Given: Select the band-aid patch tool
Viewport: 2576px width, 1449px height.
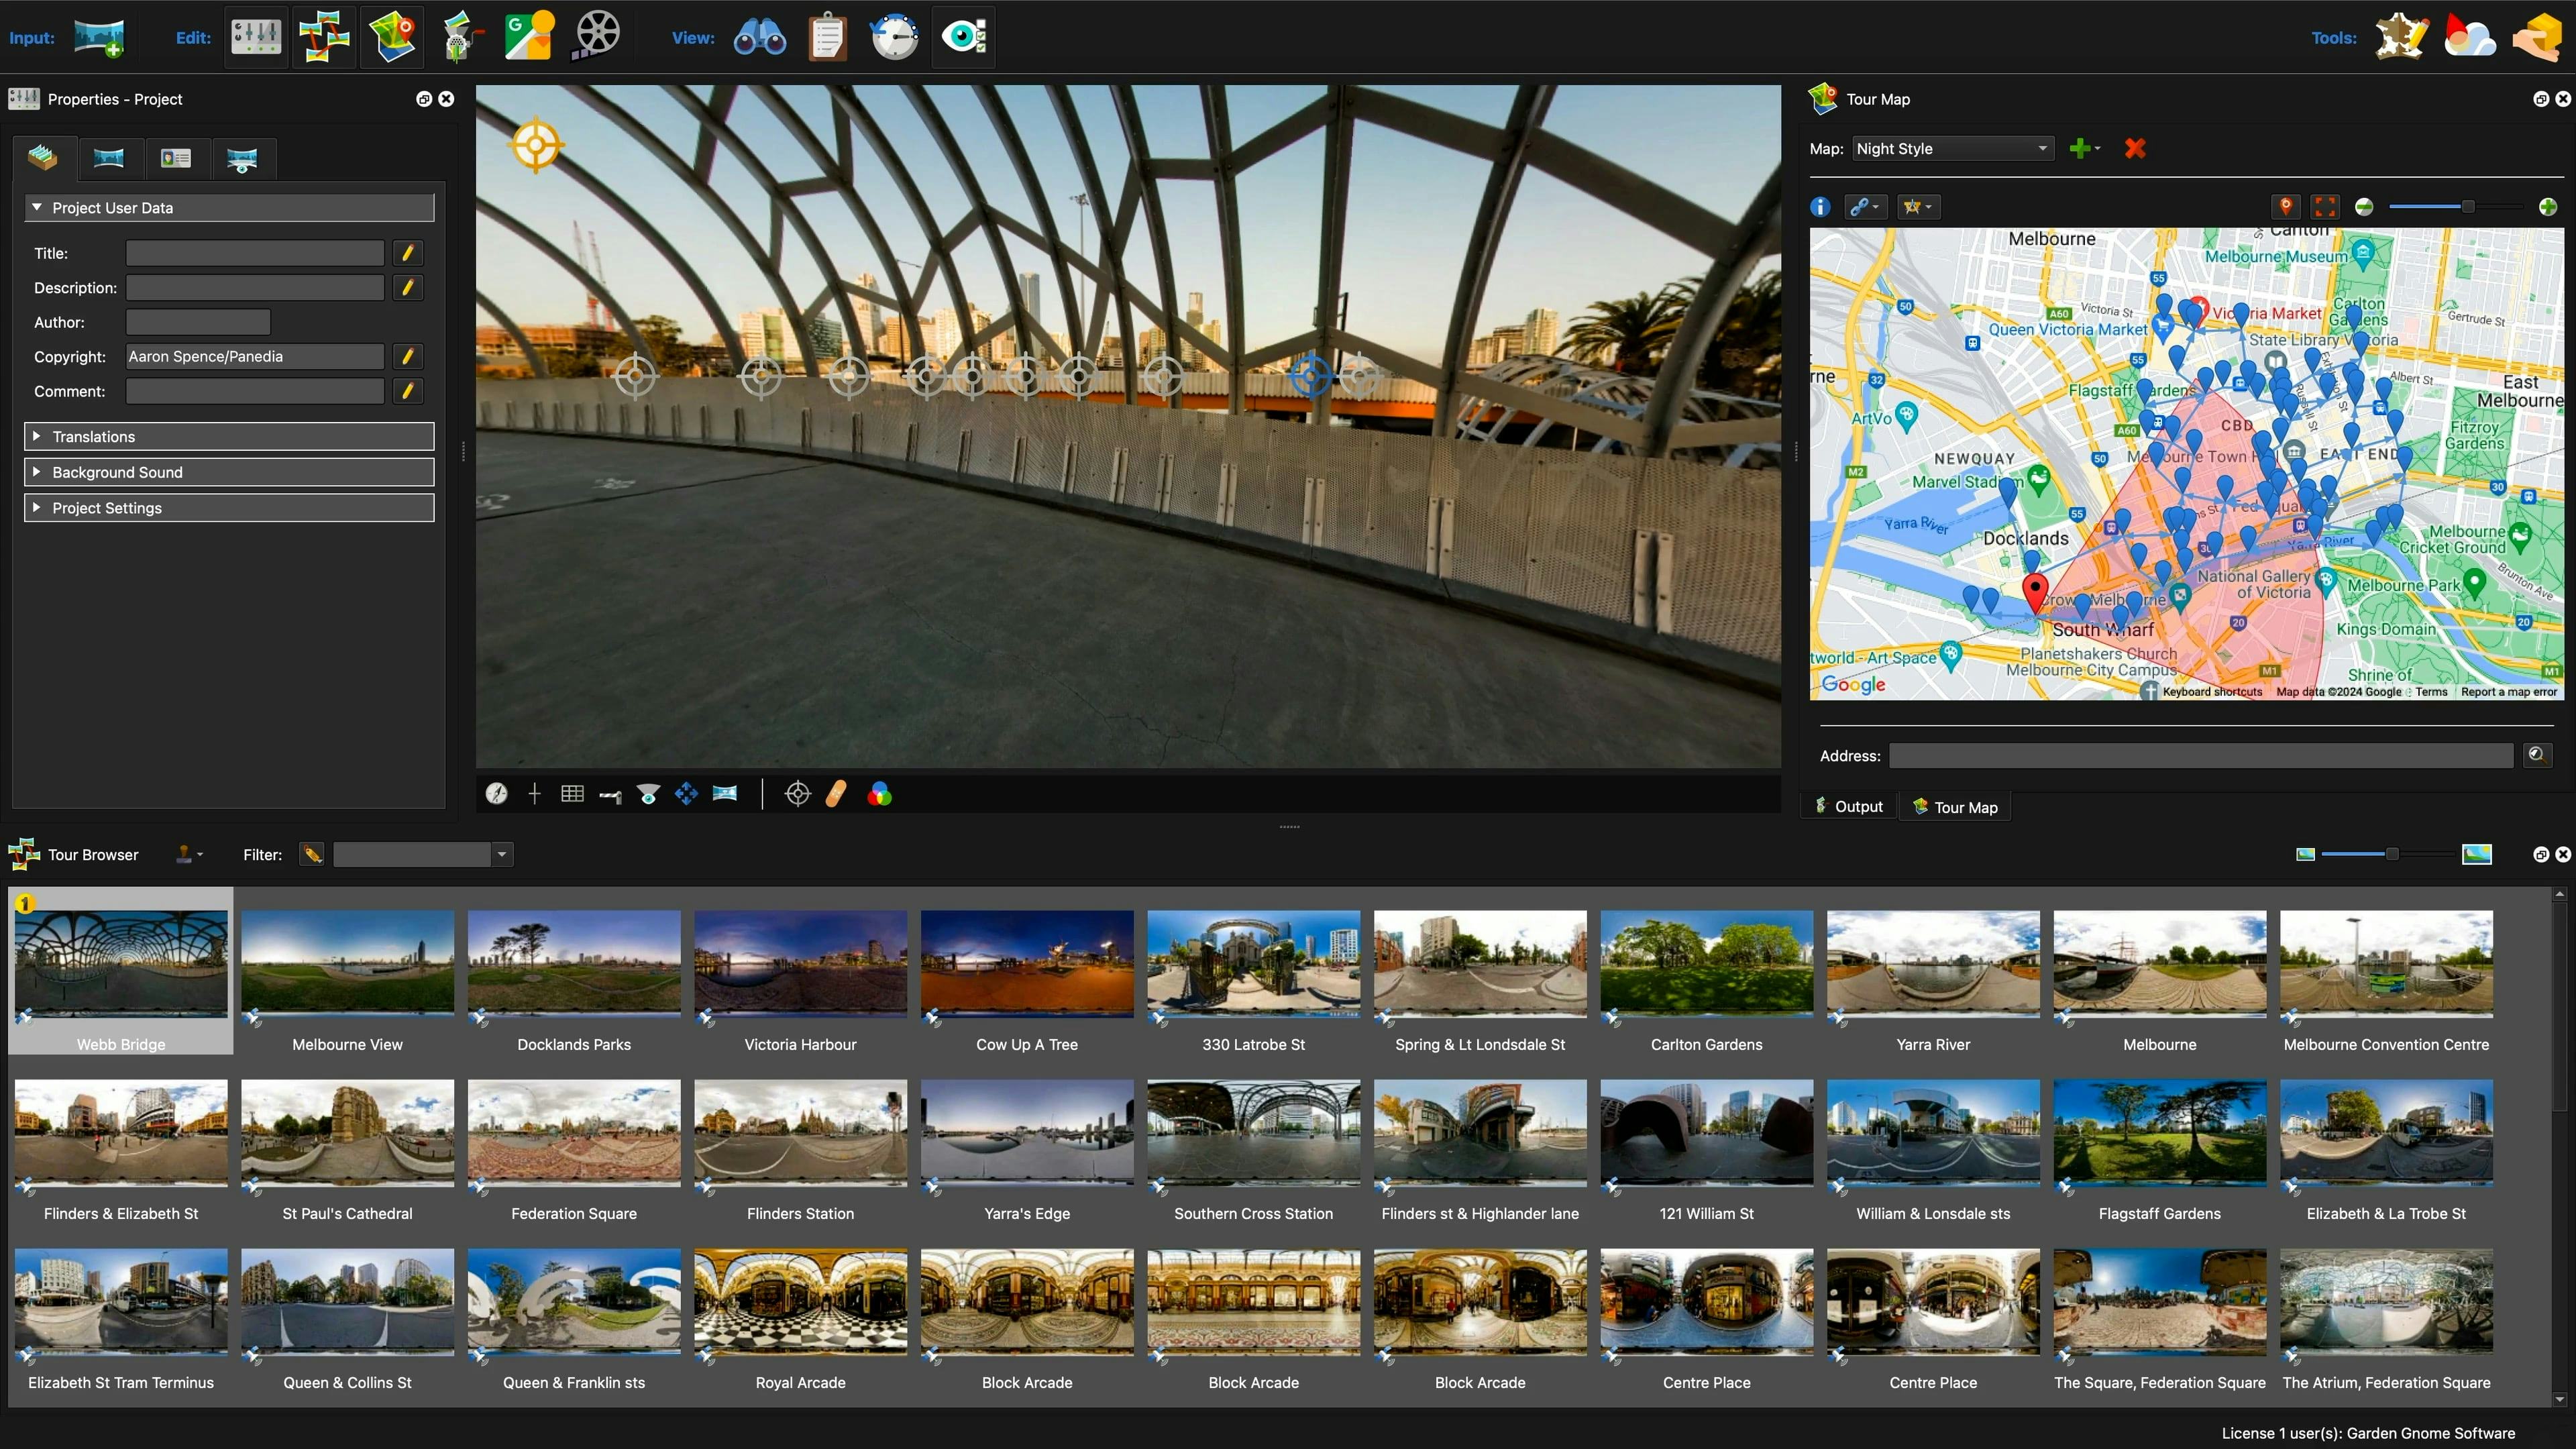Looking at the screenshot, I should (x=836, y=794).
